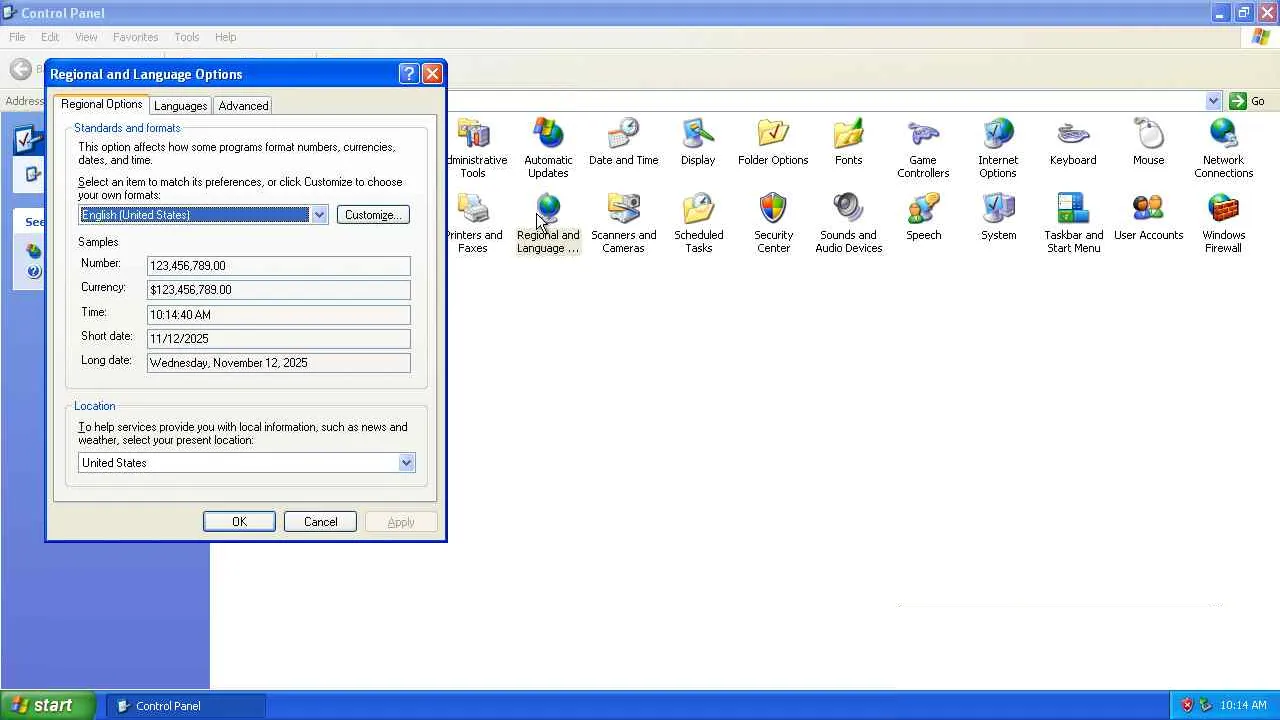Click the Short date sample field
This screenshot has width=1280, height=720.
coord(279,339)
